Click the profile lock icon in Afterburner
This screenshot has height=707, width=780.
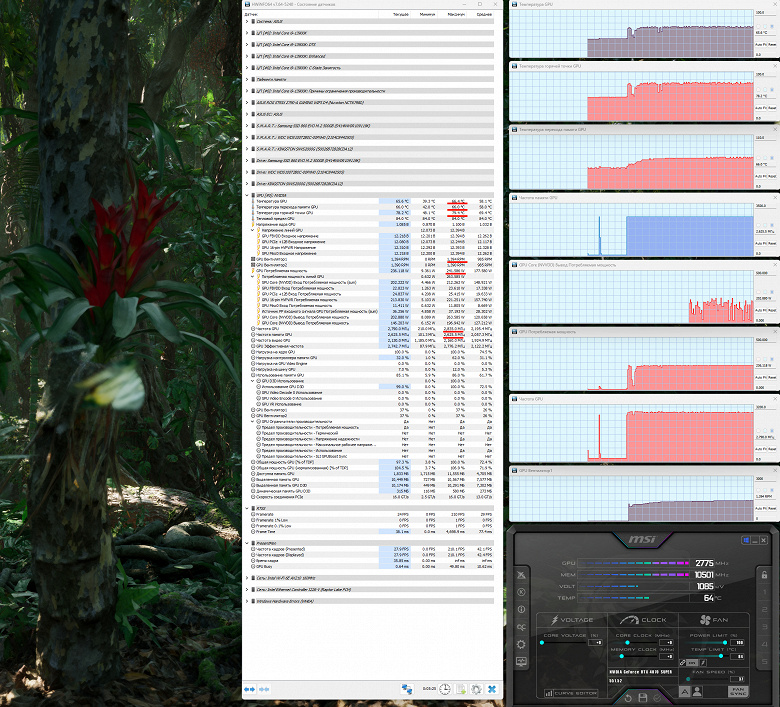(765, 575)
